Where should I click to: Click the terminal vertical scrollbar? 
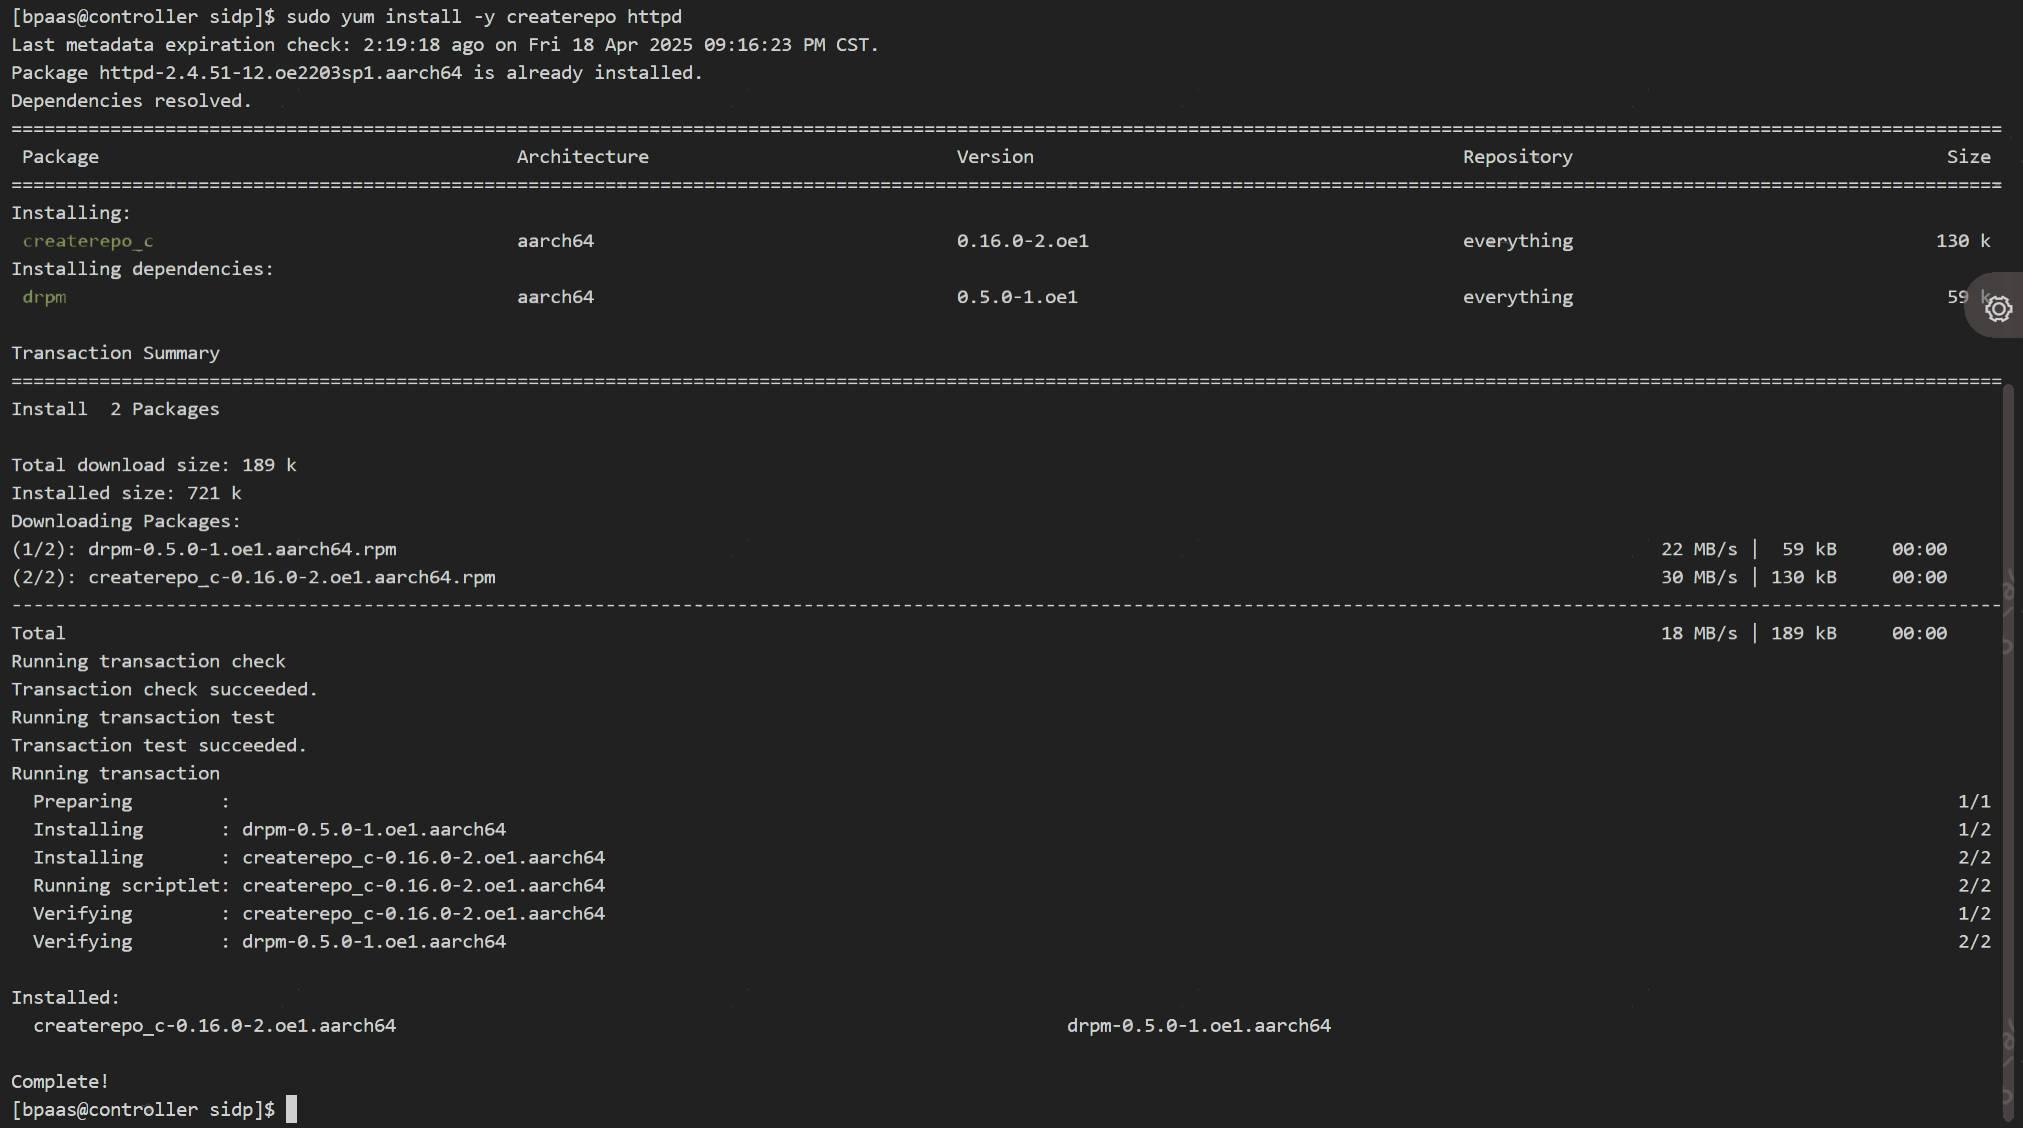2008,750
